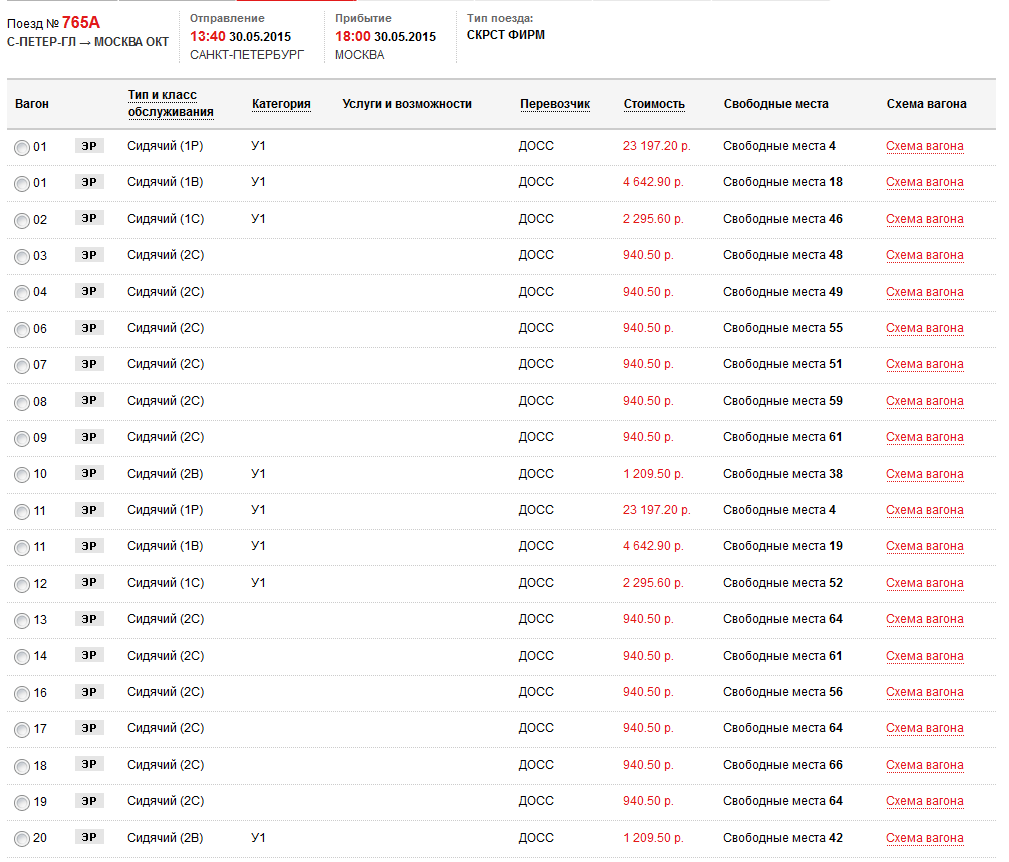Image resolution: width=1009 pixels, height=862 pixels.
Task: Select the radio button for wagon 03
Action: click(x=22, y=257)
